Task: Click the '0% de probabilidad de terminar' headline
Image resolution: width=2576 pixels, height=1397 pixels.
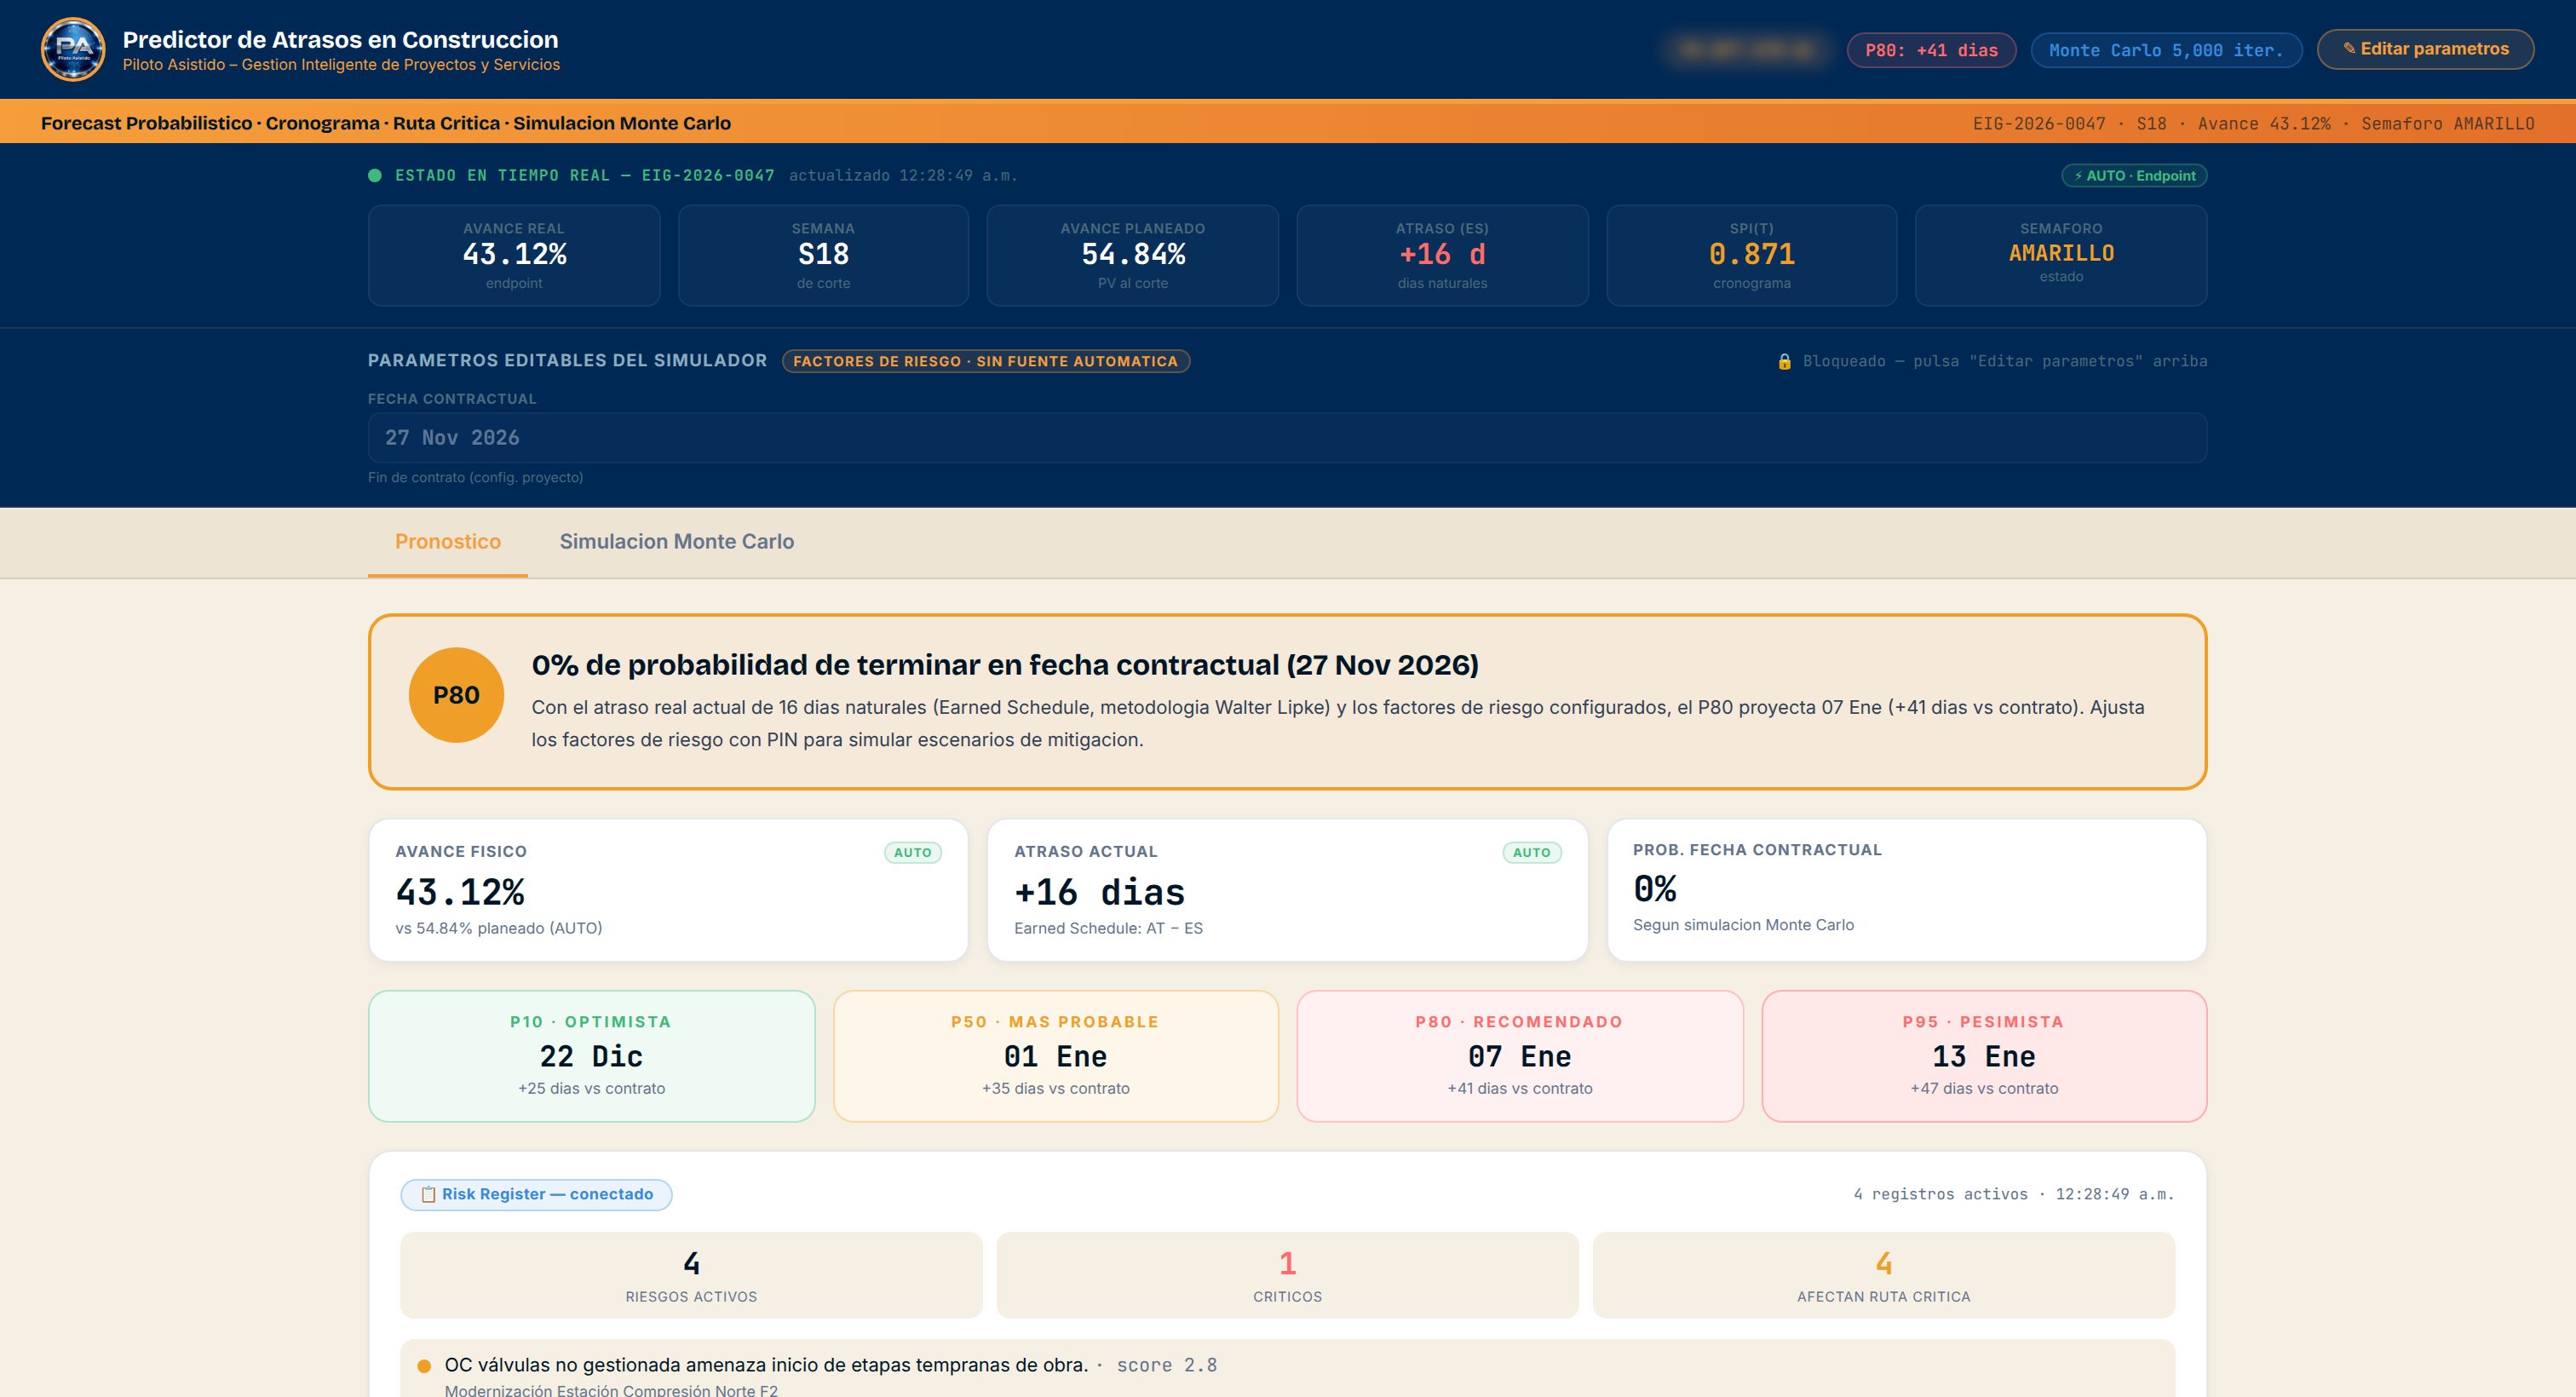Action: coord(1005,665)
